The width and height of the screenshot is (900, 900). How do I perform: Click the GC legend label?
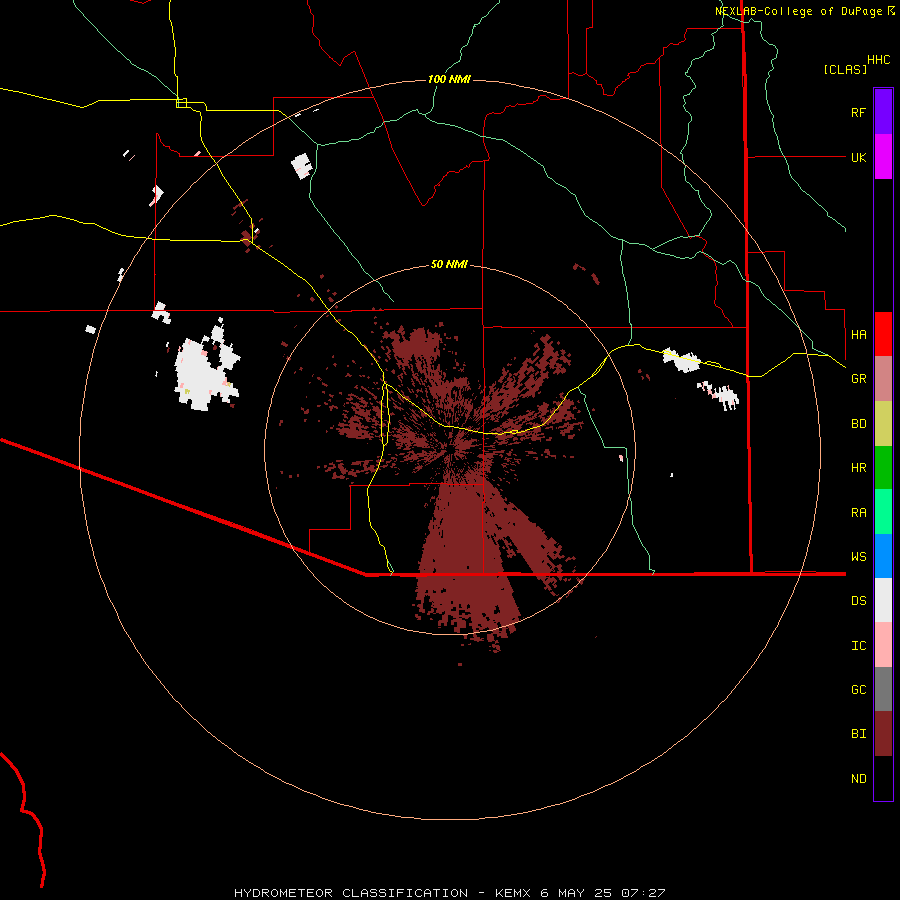pos(858,690)
